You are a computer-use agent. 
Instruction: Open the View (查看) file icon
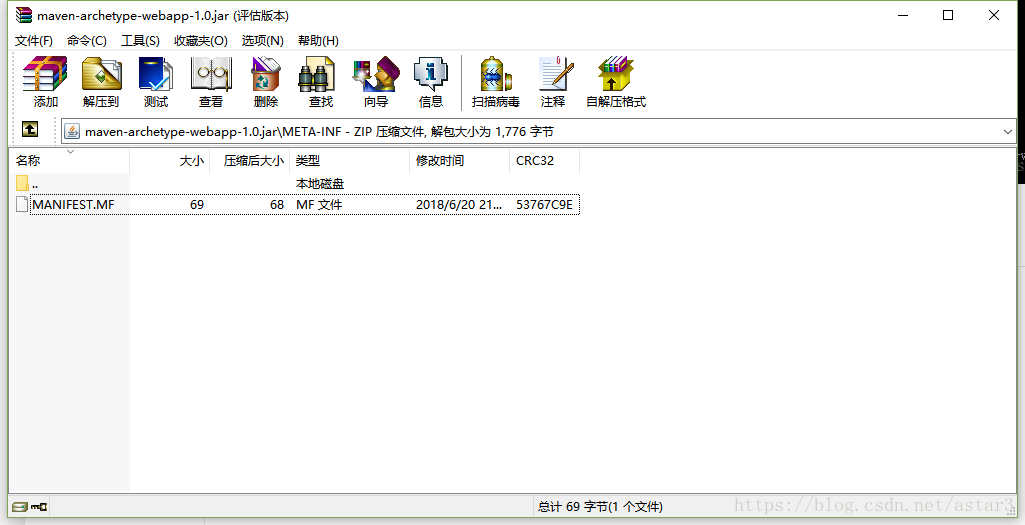coord(210,74)
